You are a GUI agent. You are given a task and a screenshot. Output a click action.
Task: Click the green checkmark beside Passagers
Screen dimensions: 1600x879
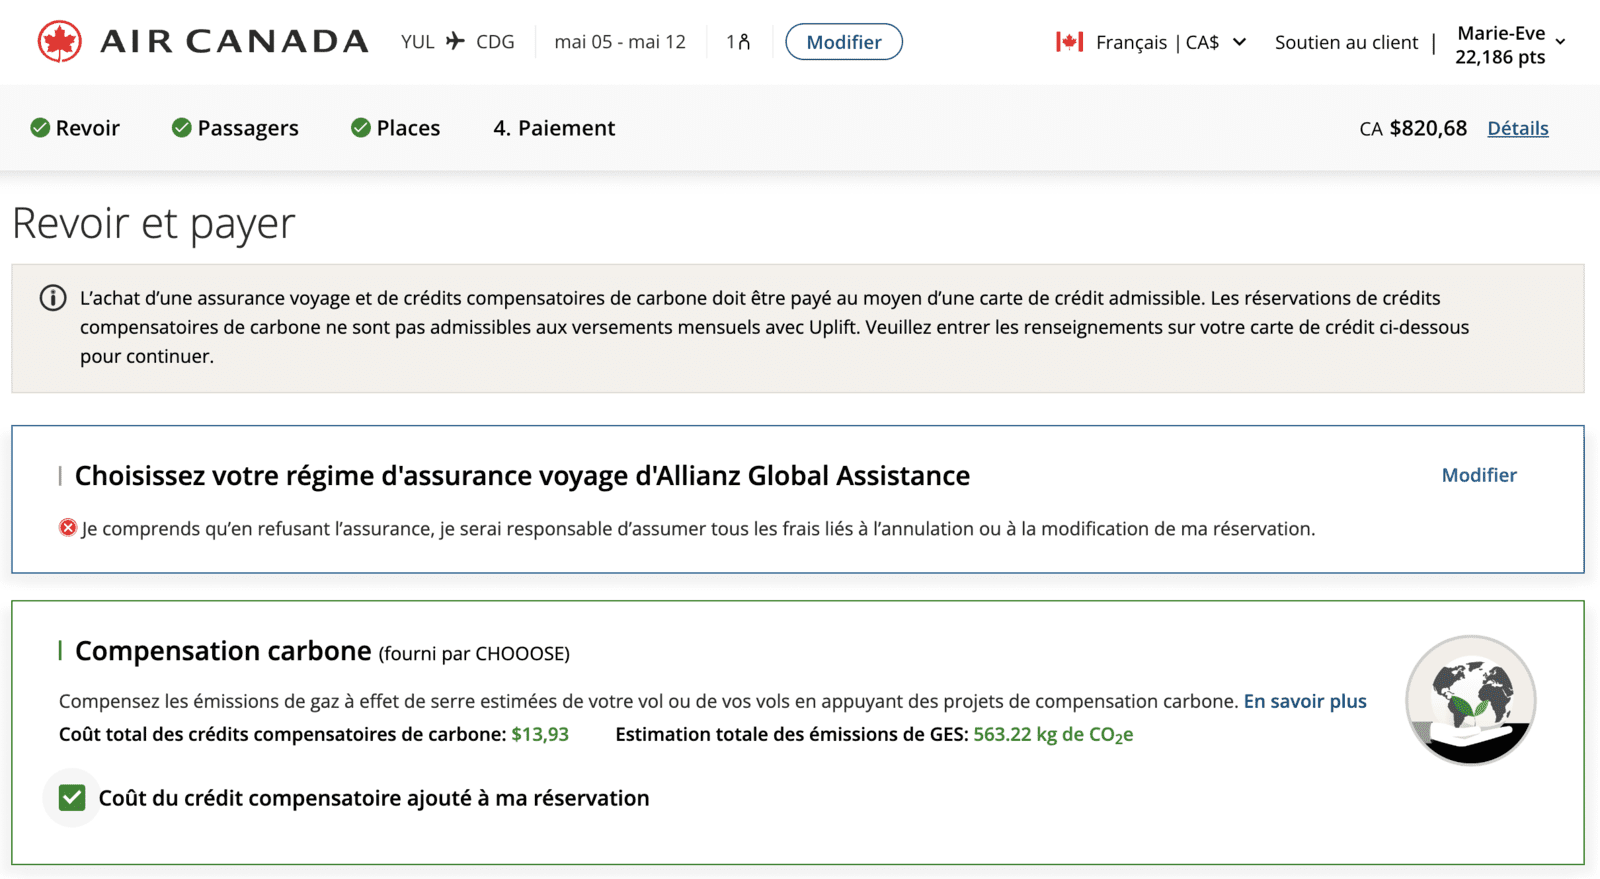coord(181,128)
